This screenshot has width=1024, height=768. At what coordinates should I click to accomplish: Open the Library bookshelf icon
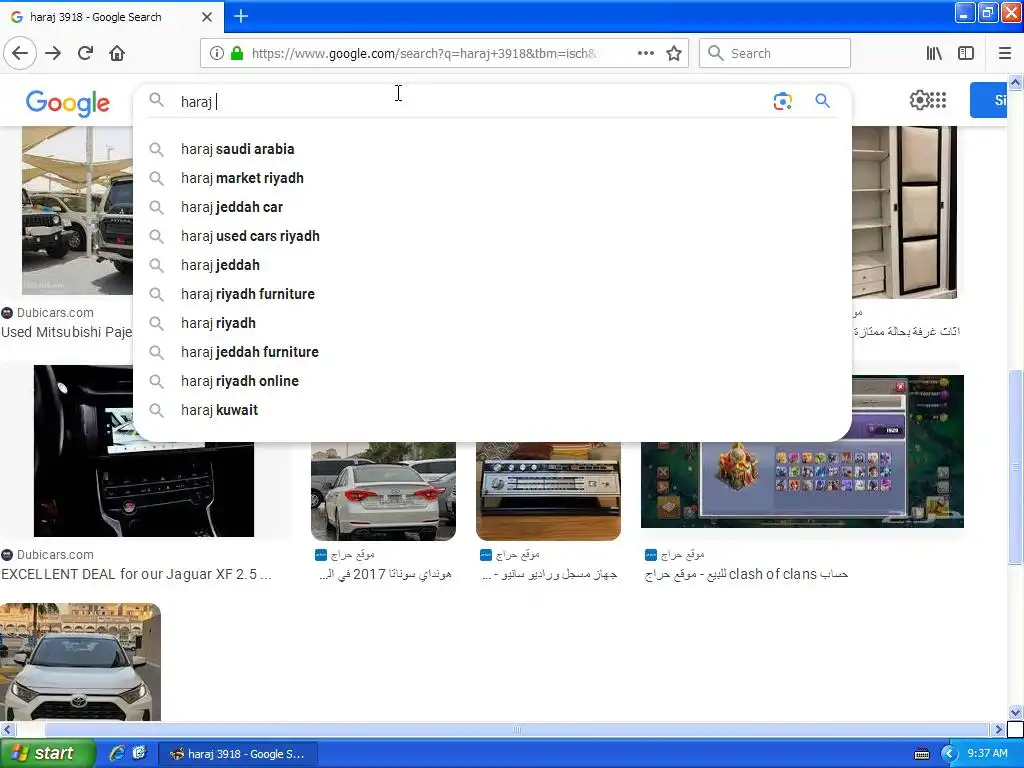click(x=934, y=53)
